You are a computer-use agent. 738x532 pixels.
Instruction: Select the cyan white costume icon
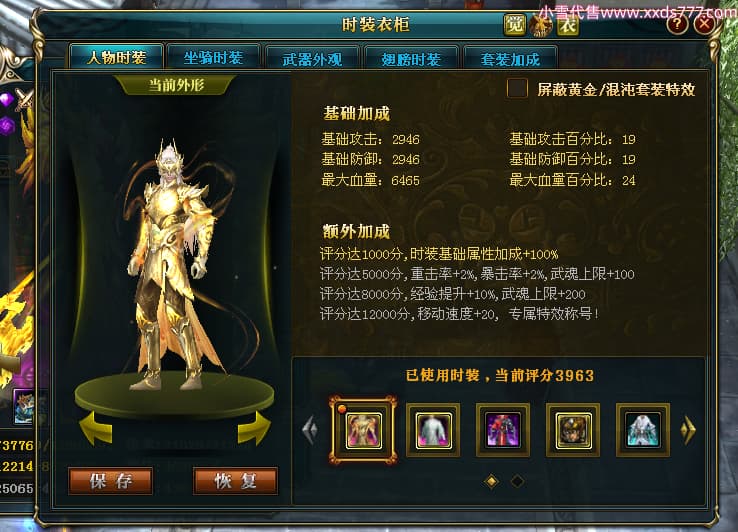click(x=643, y=430)
